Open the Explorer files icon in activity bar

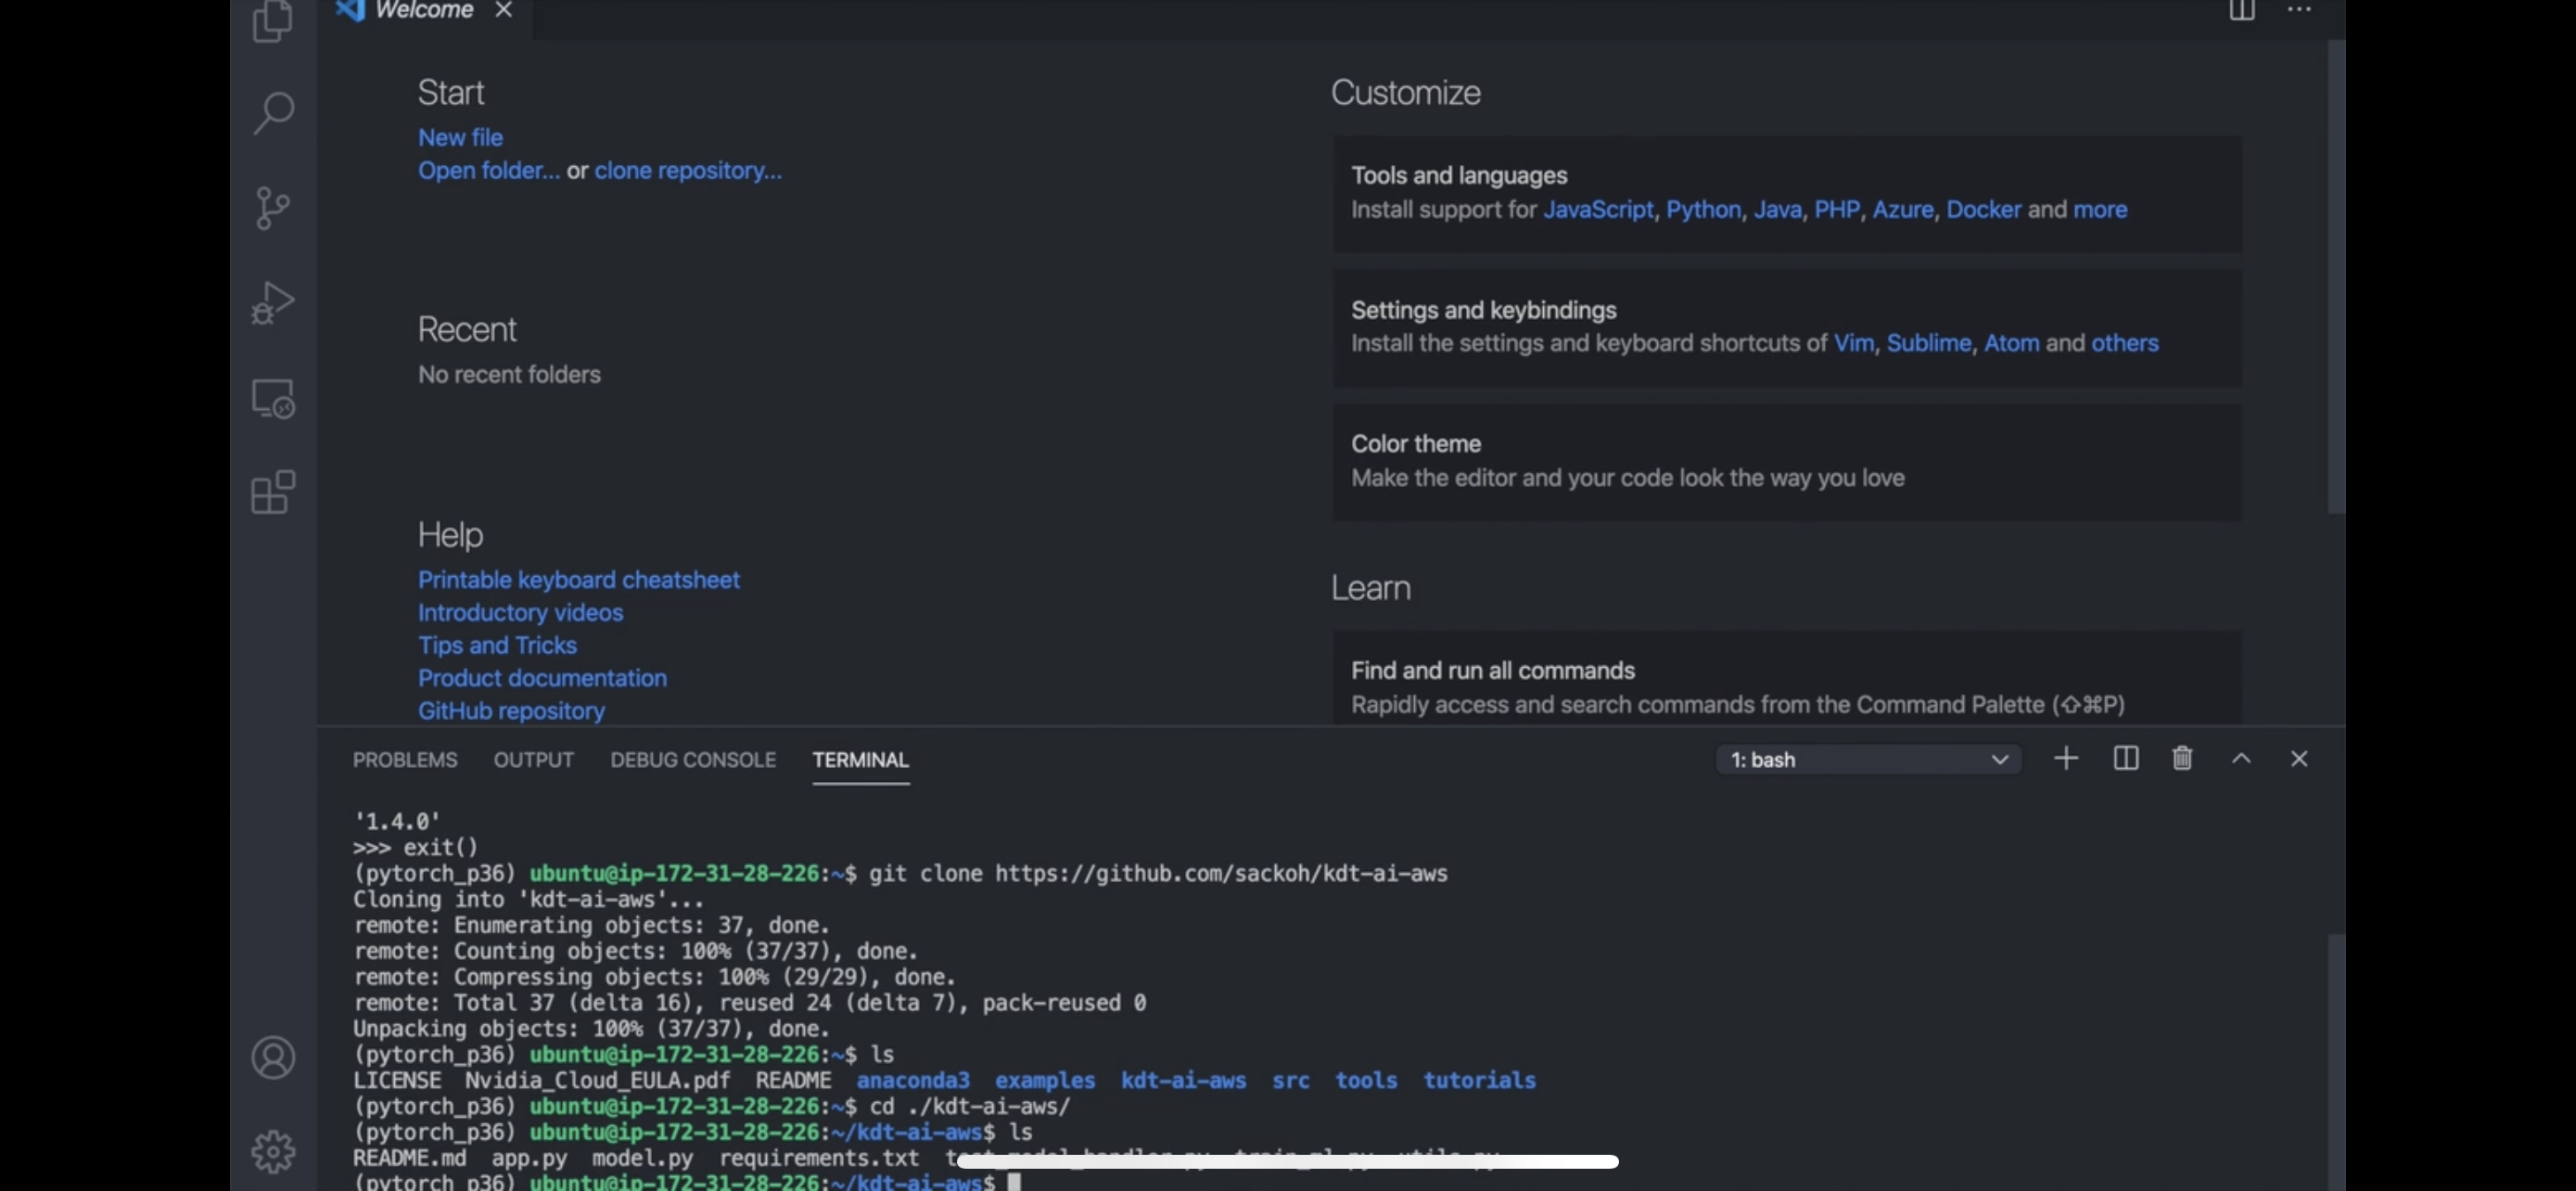(x=273, y=20)
